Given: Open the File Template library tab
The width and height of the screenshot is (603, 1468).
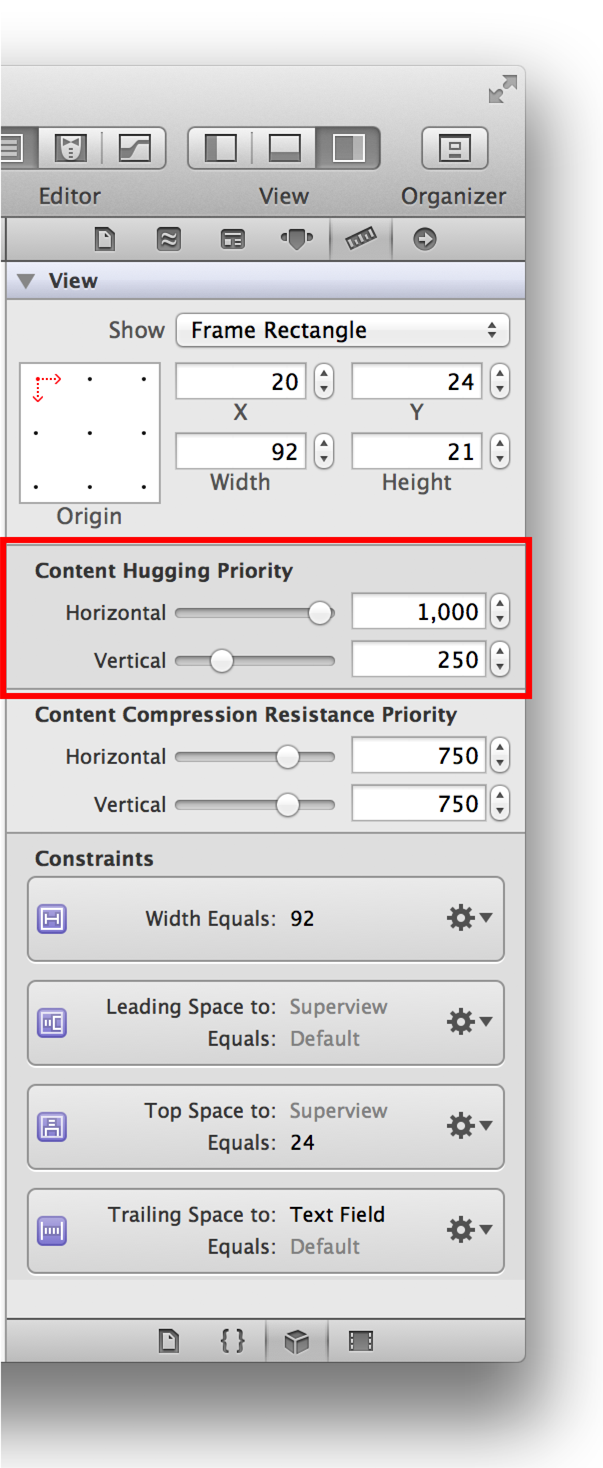Looking at the screenshot, I should tap(169, 1341).
